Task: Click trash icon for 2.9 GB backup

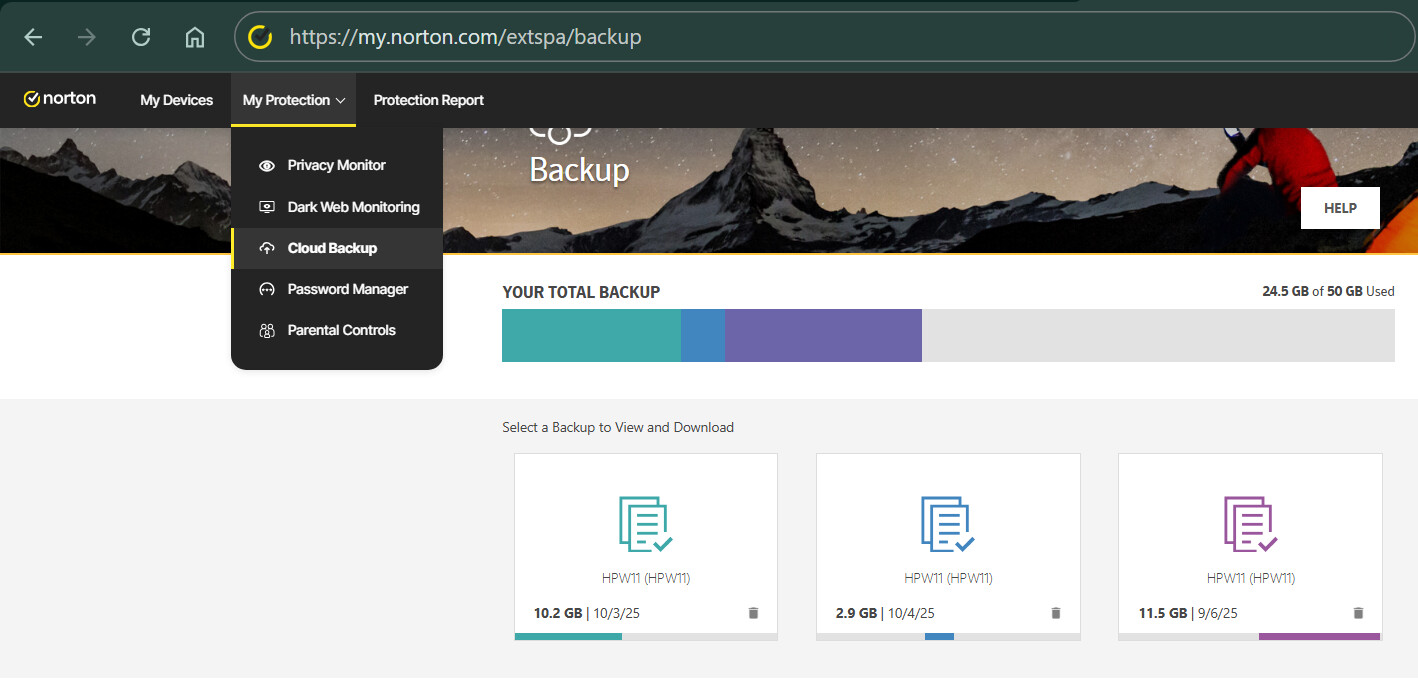Action: click(x=1055, y=613)
